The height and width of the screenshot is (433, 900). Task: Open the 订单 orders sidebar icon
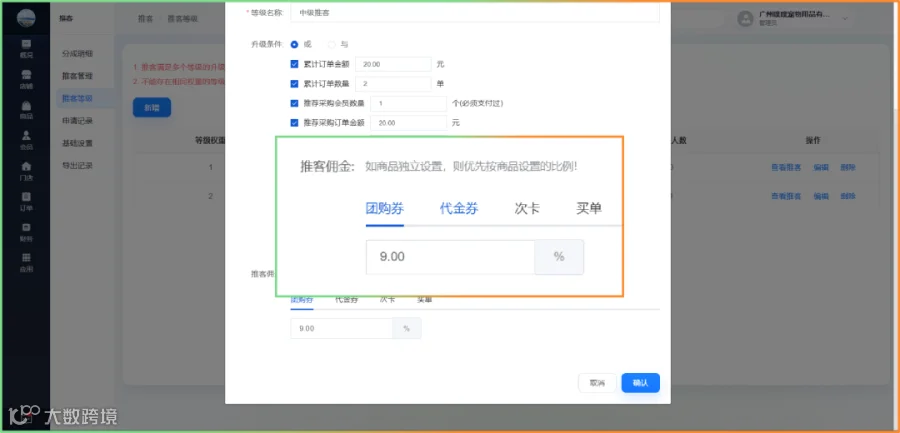(26, 202)
